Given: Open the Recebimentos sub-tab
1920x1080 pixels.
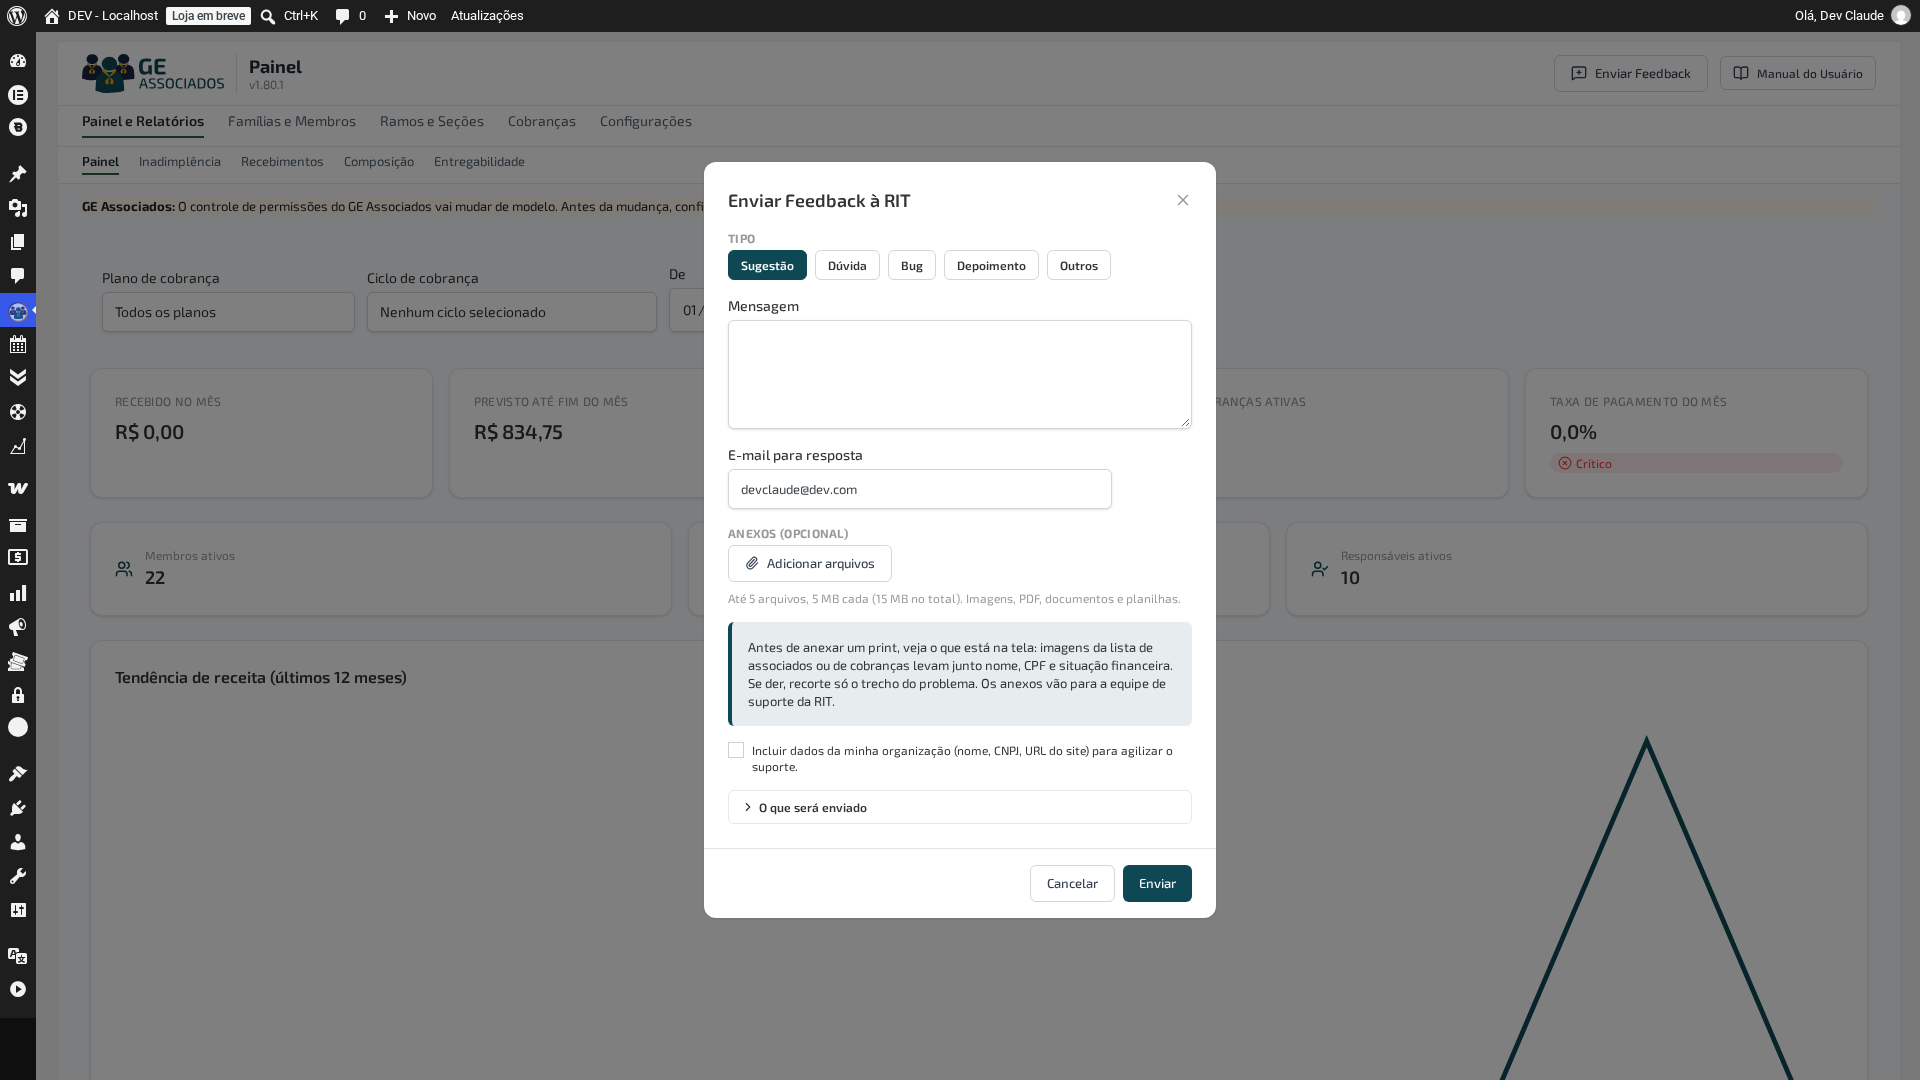Looking at the screenshot, I should click(x=282, y=161).
